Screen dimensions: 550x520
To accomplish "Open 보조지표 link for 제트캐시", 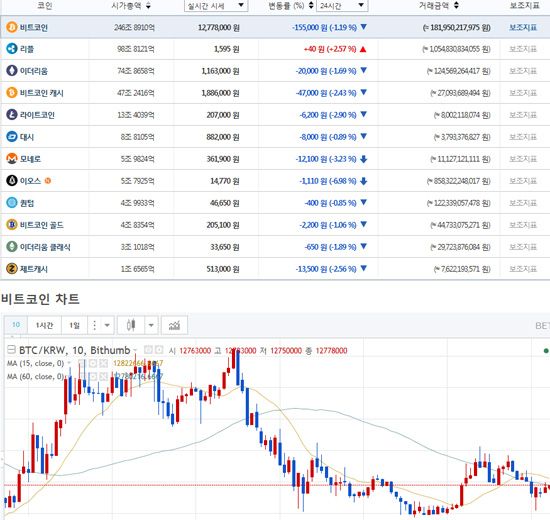I will [x=523, y=269].
